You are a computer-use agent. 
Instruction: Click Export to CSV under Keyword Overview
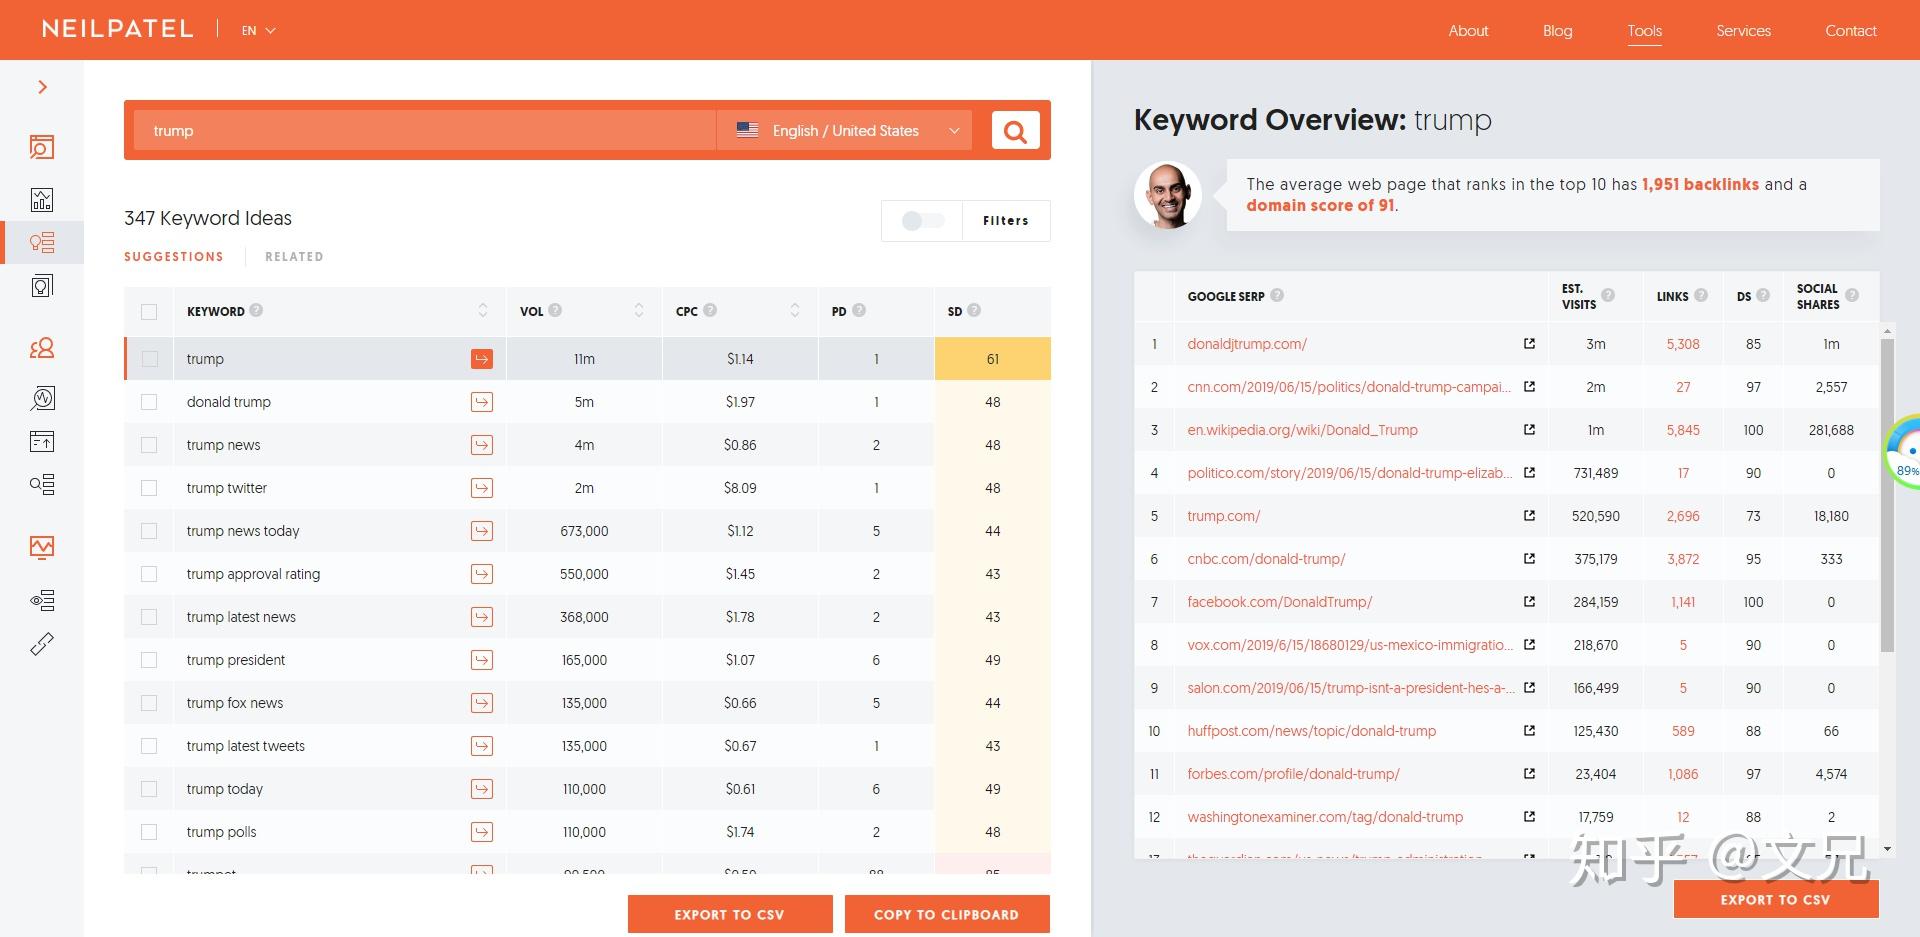click(x=1776, y=899)
